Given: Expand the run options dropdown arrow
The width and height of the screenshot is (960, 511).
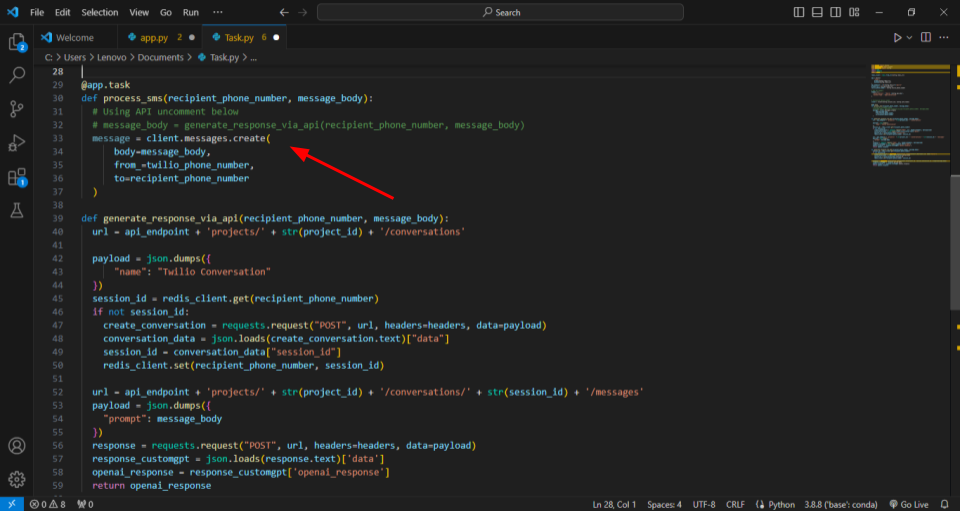Looking at the screenshot, I should 910,38.
